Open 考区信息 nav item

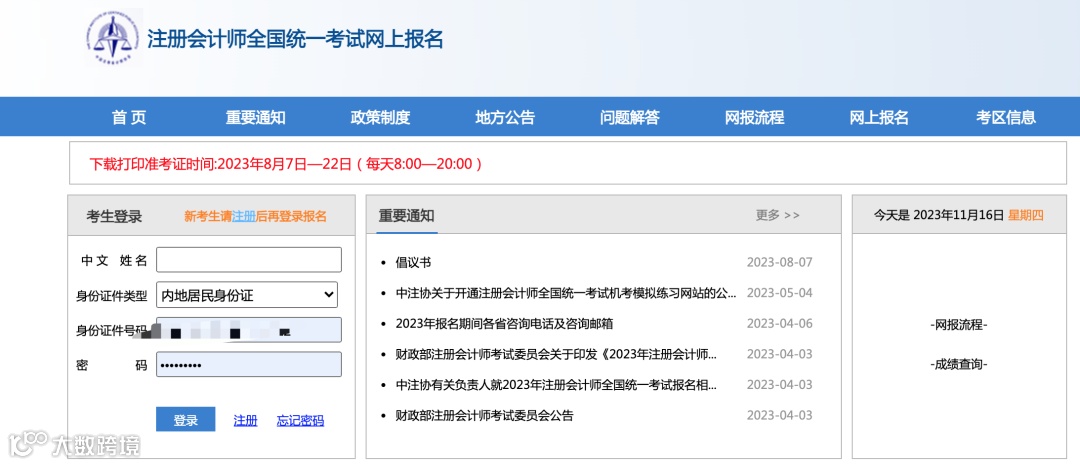(1006, 118)
